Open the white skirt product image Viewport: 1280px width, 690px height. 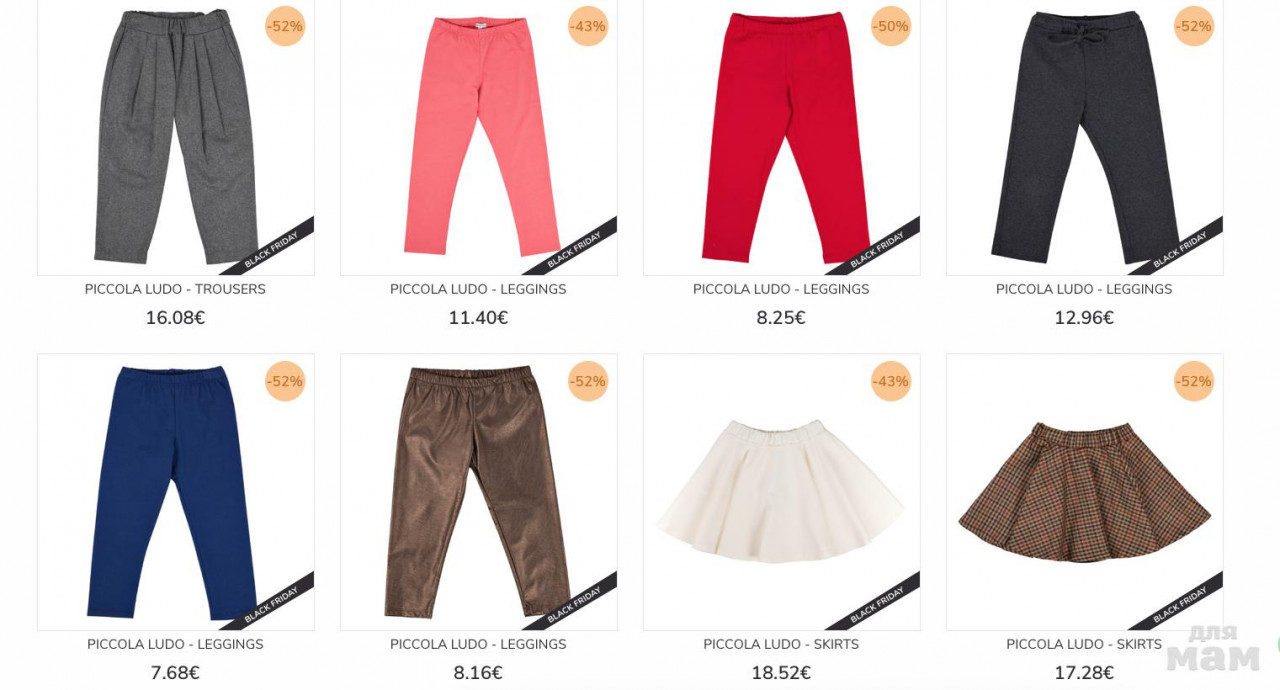pyautogui.click(x=782, y=492)
